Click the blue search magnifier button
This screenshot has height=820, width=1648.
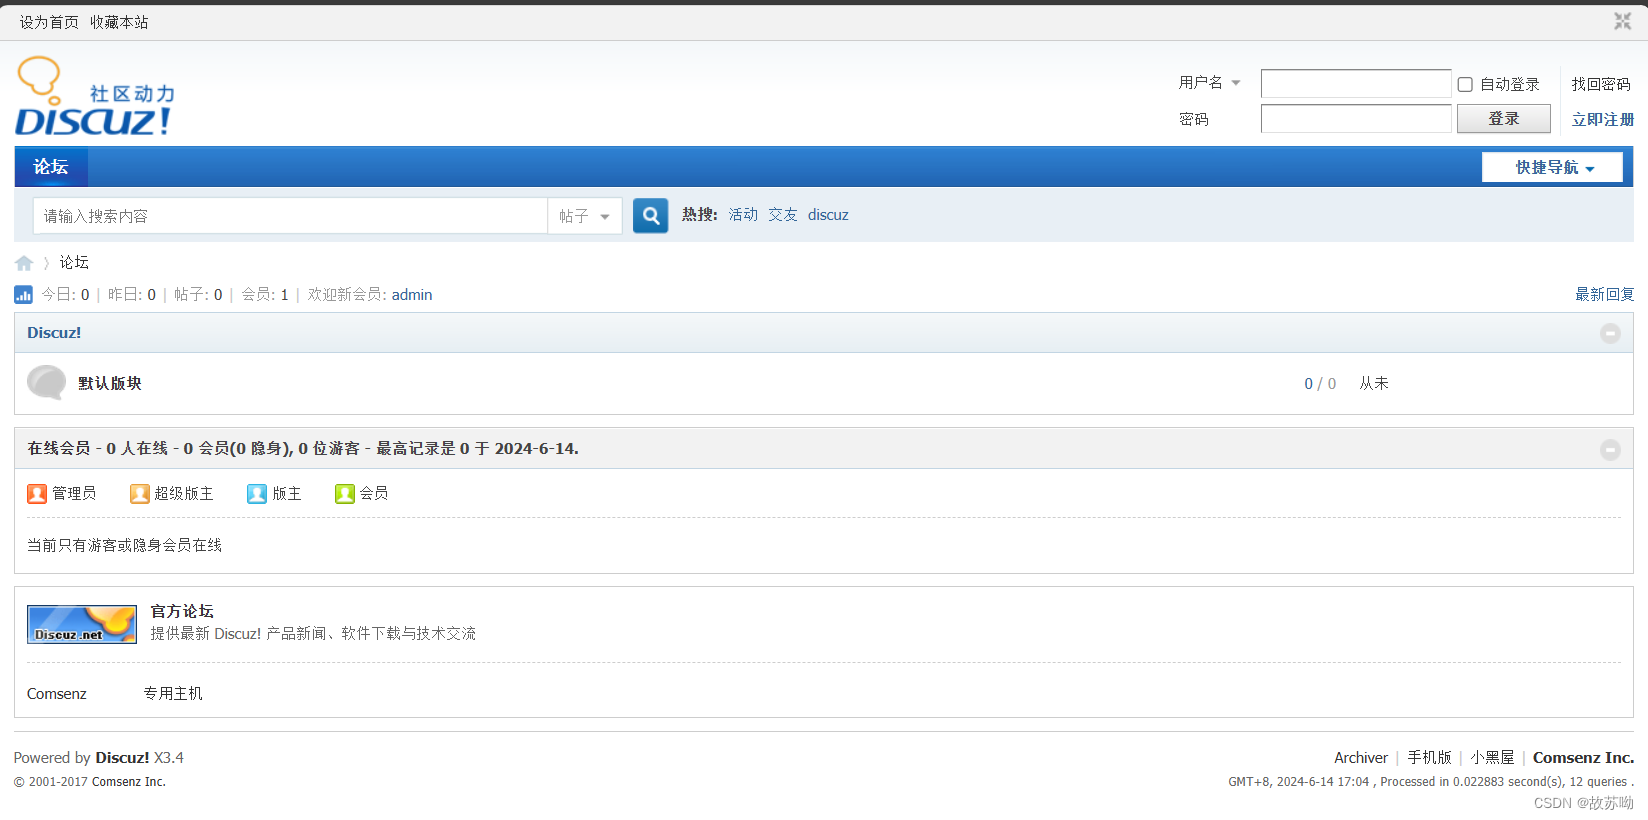[x=650, y=215]
